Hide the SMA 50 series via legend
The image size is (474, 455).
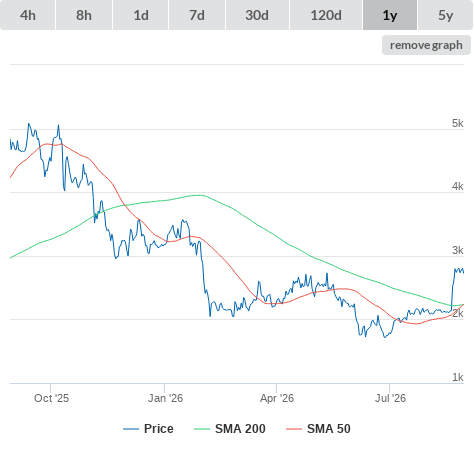click(x=329, y=429)
